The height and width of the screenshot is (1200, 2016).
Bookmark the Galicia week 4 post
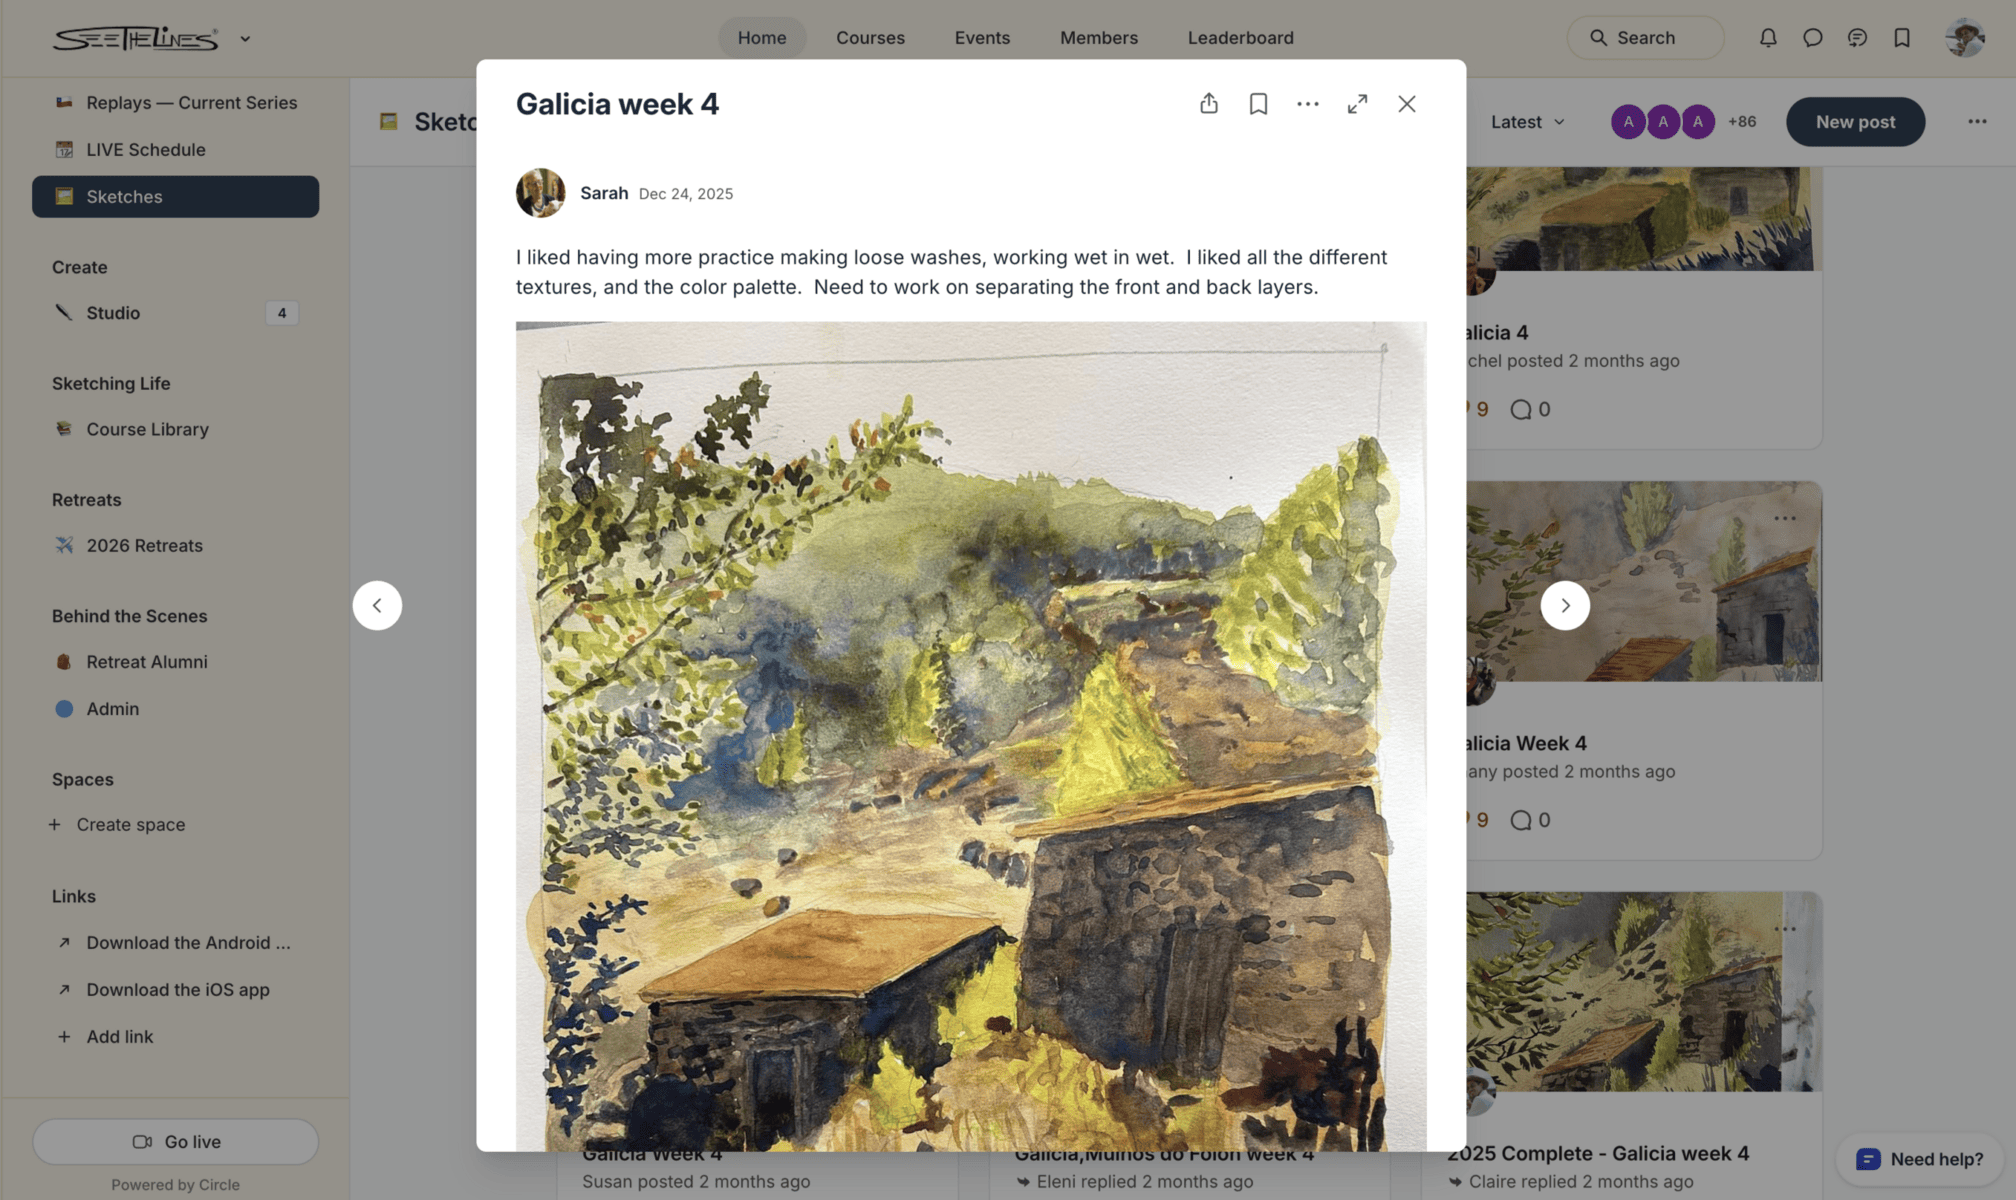1258,104
